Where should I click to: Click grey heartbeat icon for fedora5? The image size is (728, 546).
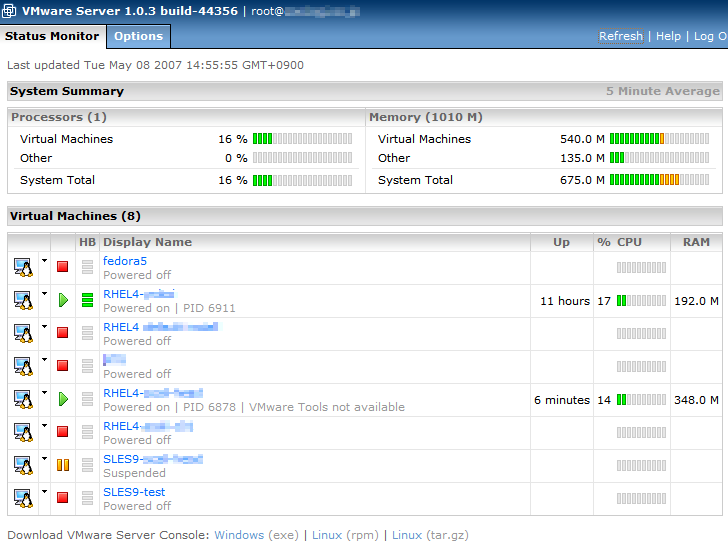tap(87, 267)
